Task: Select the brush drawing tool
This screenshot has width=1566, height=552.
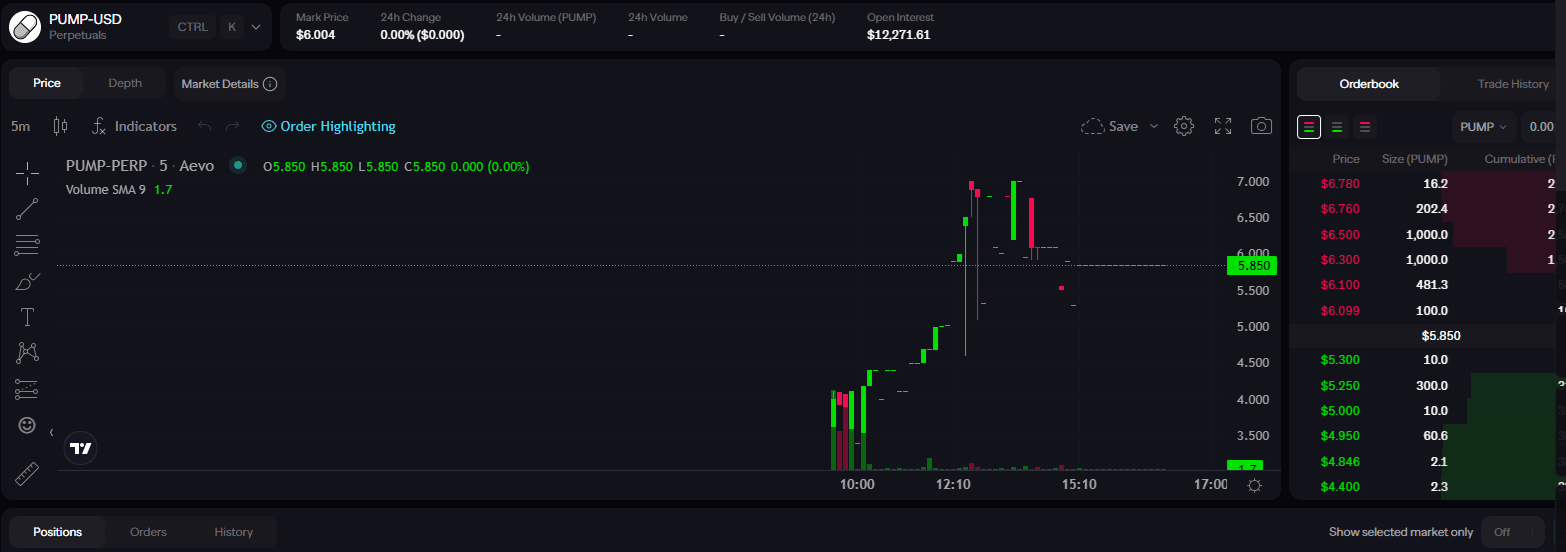Action: point(28,281)
